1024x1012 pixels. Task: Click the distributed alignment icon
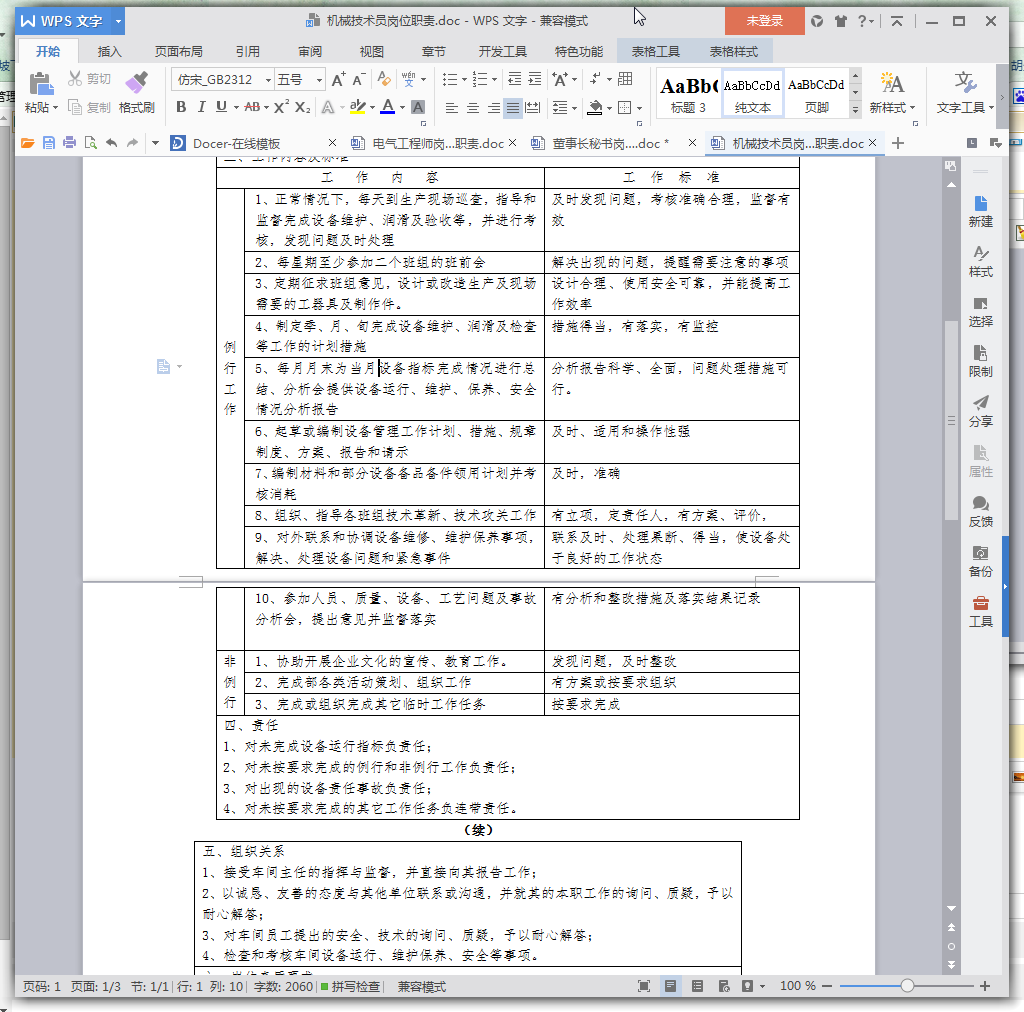tap(533, 108)
